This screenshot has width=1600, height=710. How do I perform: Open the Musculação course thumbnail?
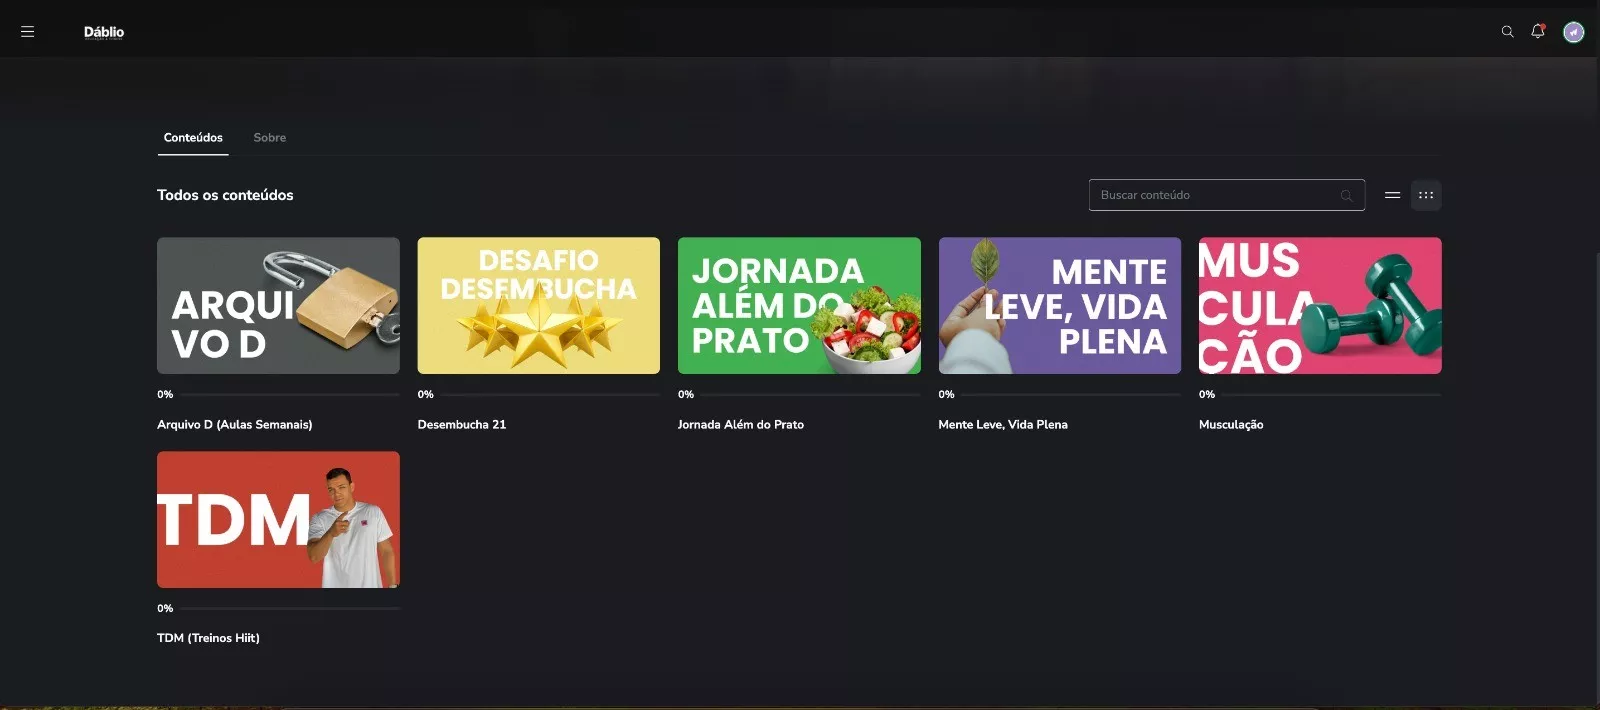click(x=1320, y=305)
